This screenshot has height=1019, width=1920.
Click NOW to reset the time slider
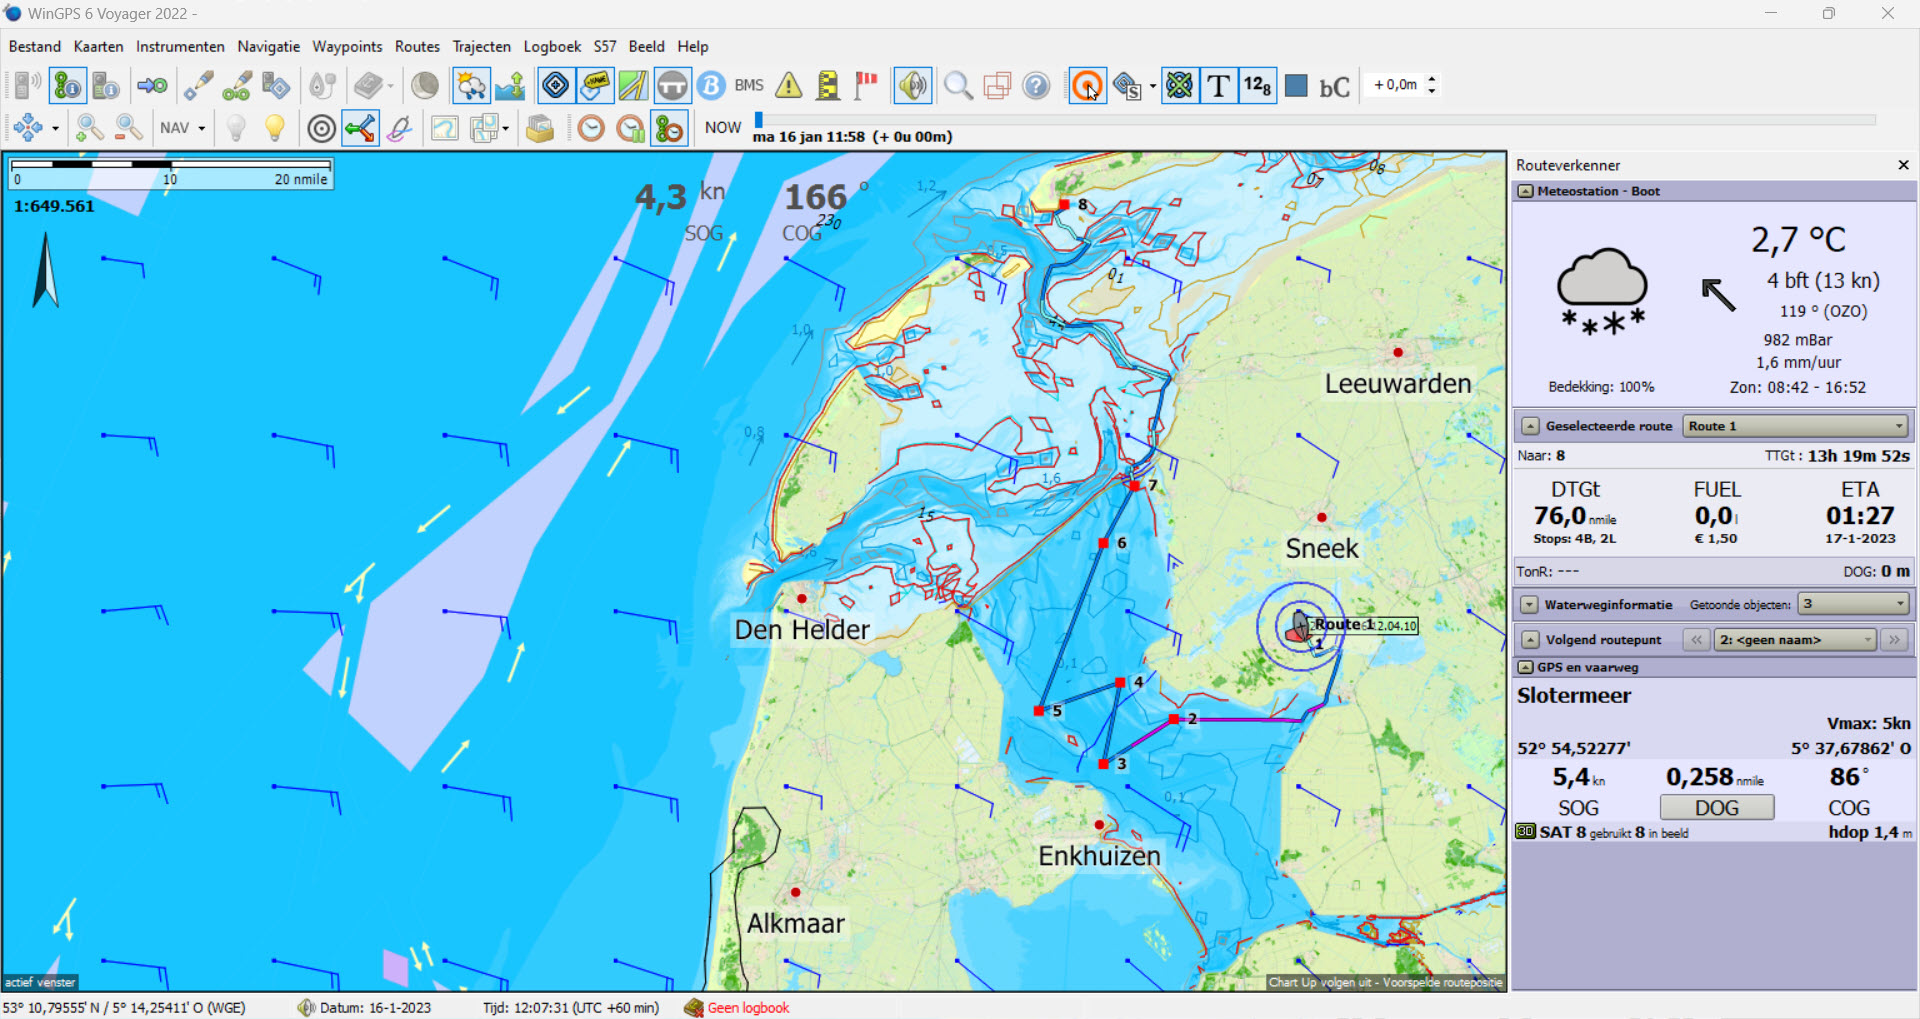point(722,127)
